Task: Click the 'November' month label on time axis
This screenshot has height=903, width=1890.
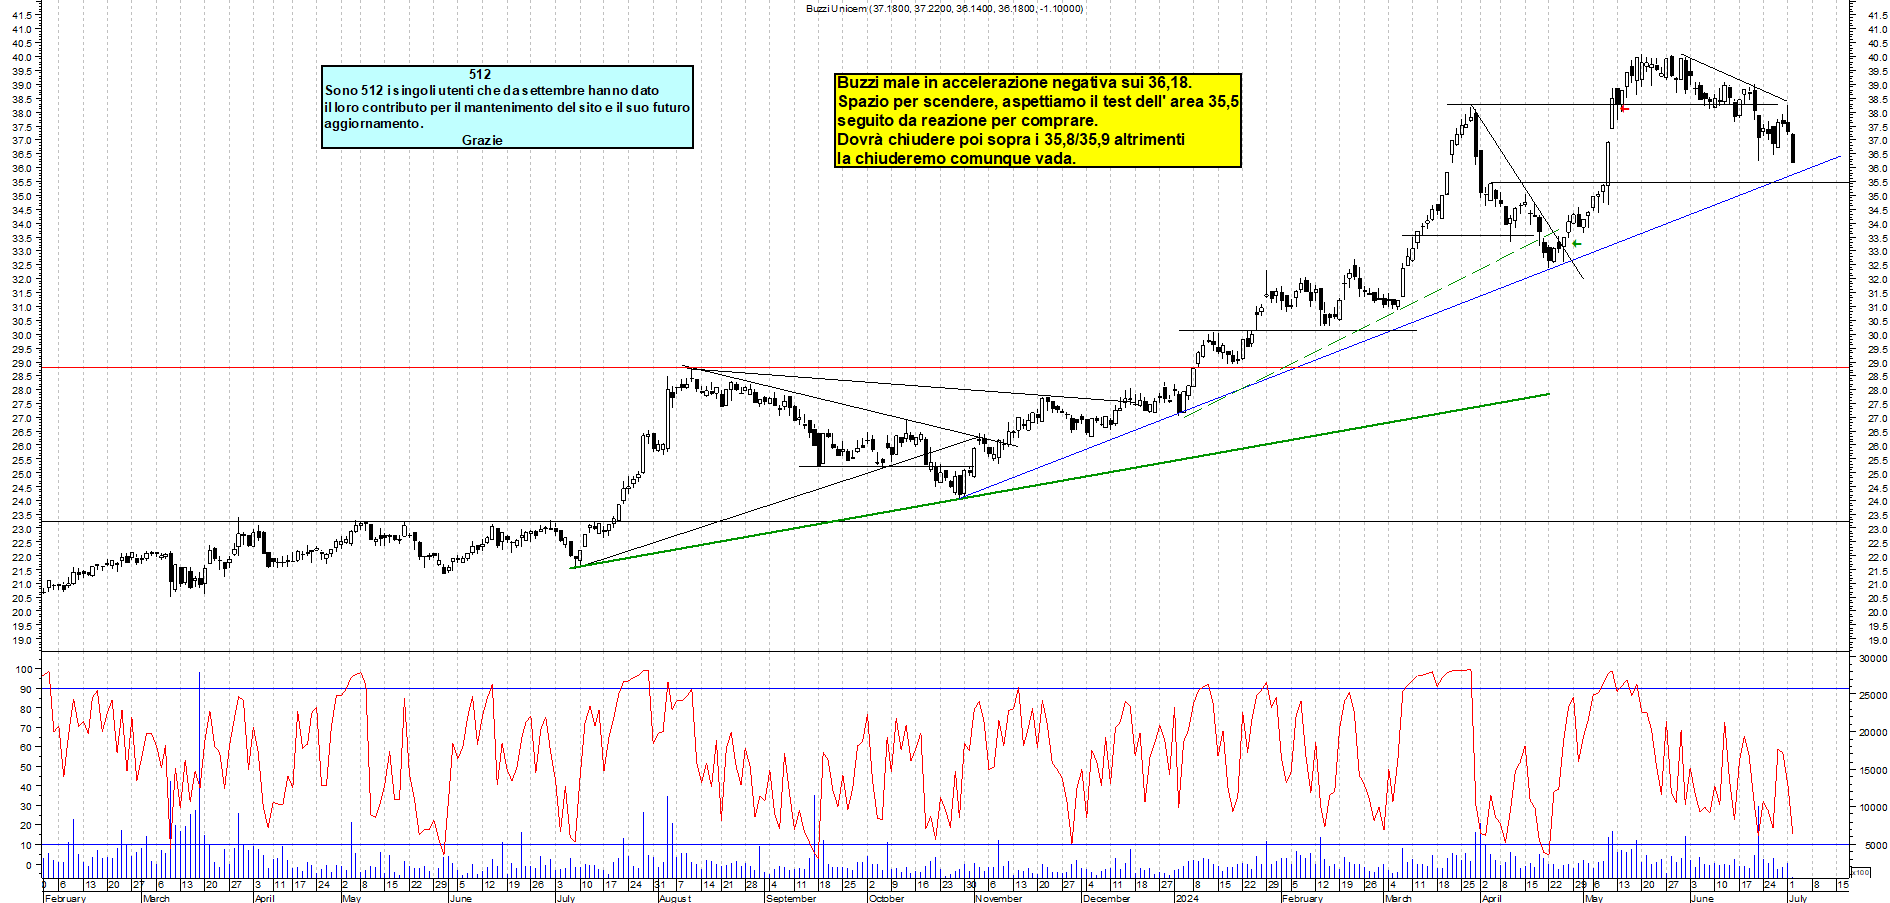Action: tap(999, 898)
